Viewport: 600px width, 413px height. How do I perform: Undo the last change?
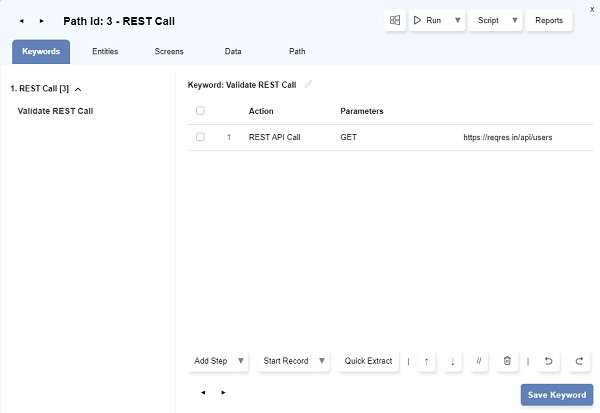tap(549, 361)
